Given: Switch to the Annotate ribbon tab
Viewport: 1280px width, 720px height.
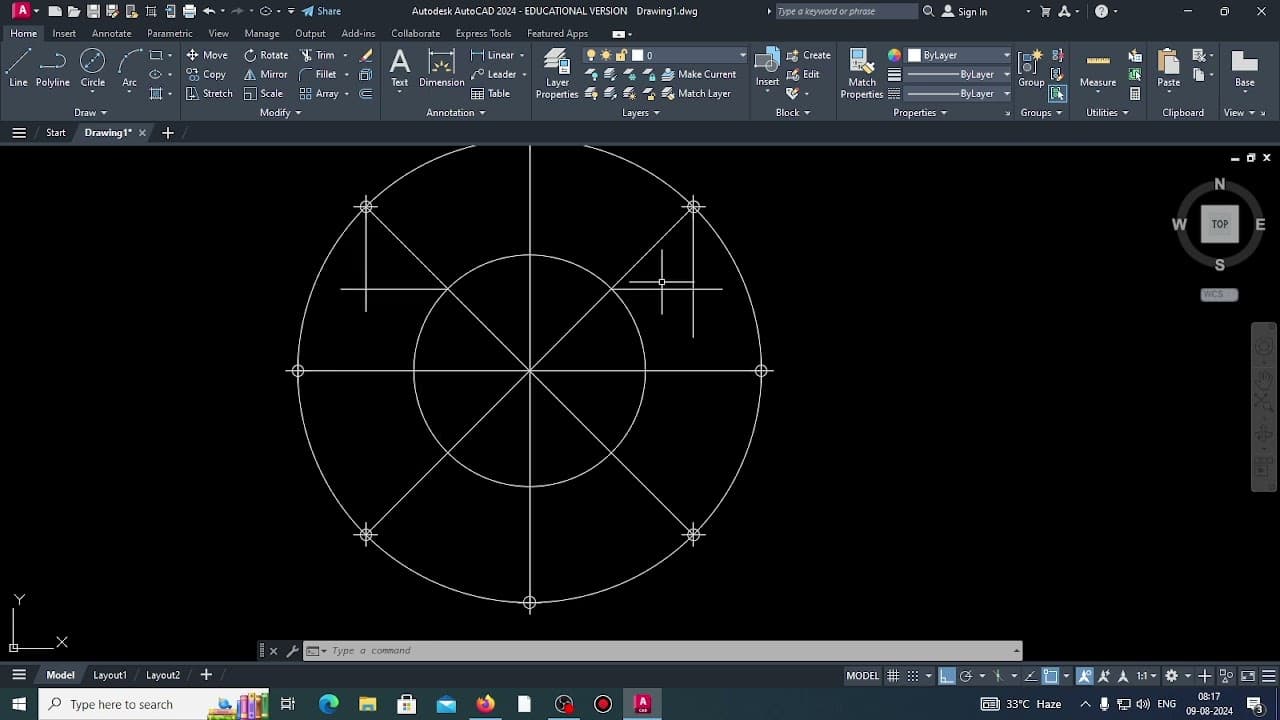Looking at the screenshot, I should point(111,33).
